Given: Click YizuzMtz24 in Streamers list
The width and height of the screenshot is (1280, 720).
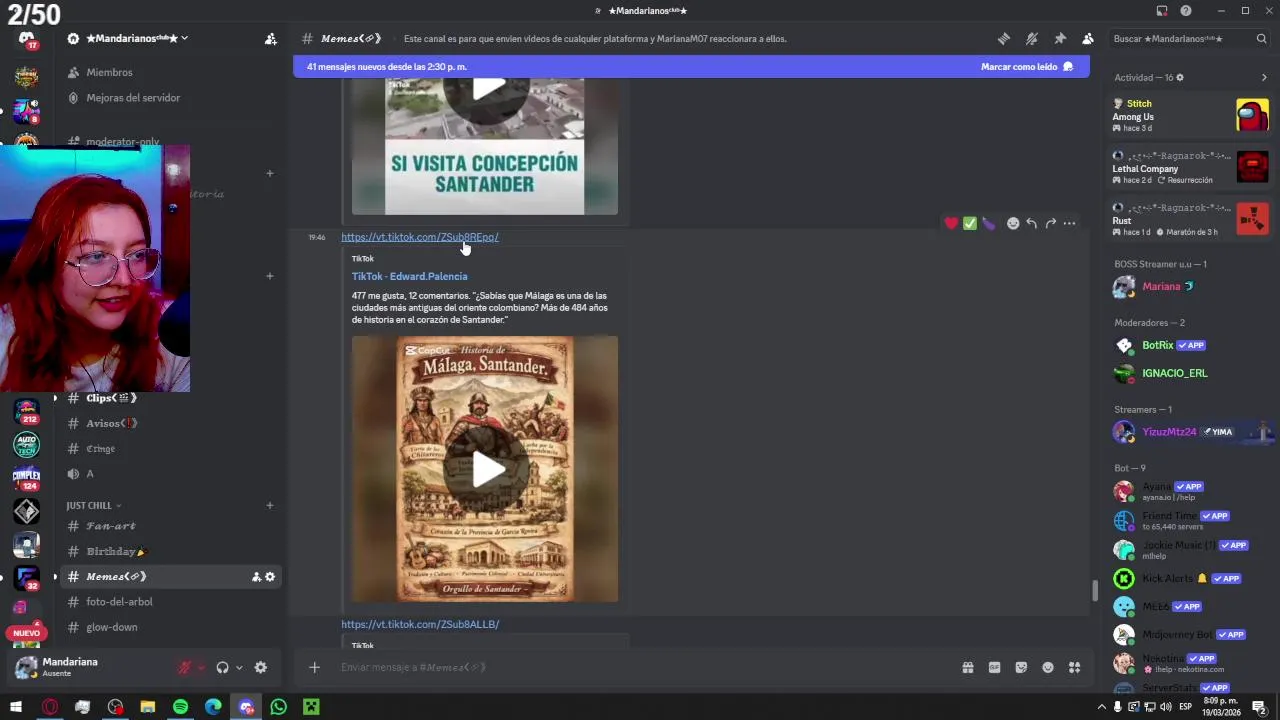Looking at the screenshot, I should (1190, 432).
